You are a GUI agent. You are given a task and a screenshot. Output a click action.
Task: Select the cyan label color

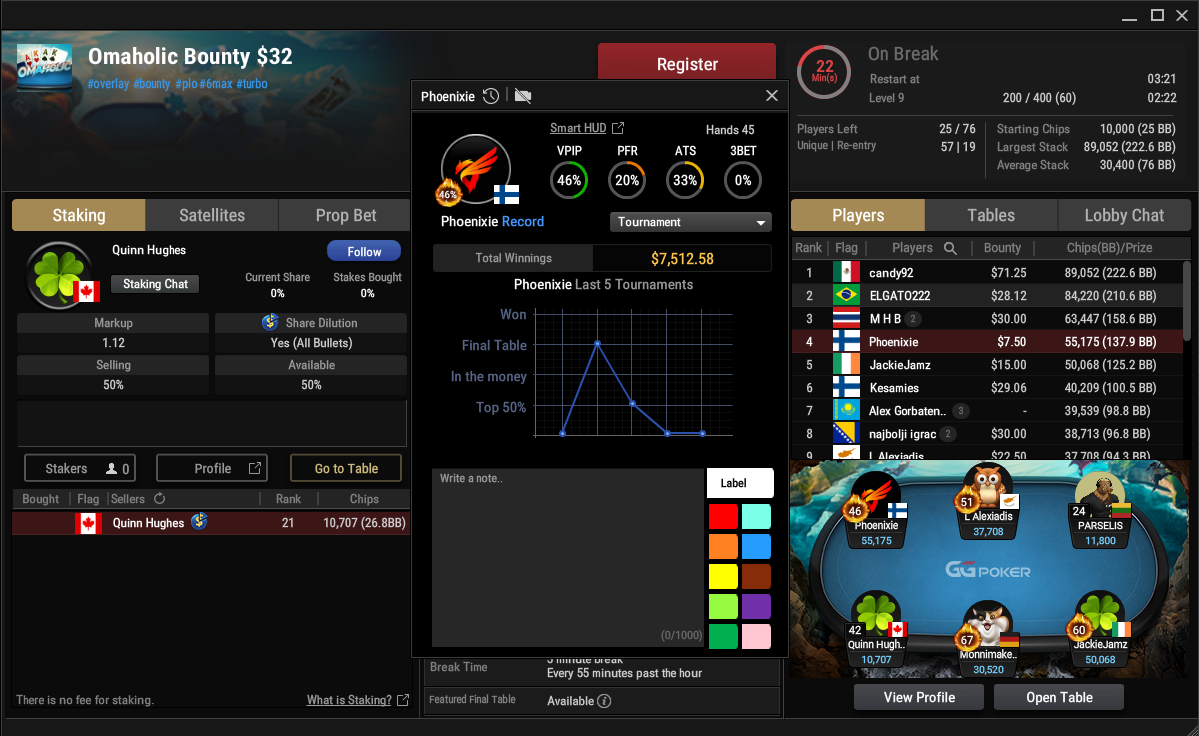(x=756, y=517)
